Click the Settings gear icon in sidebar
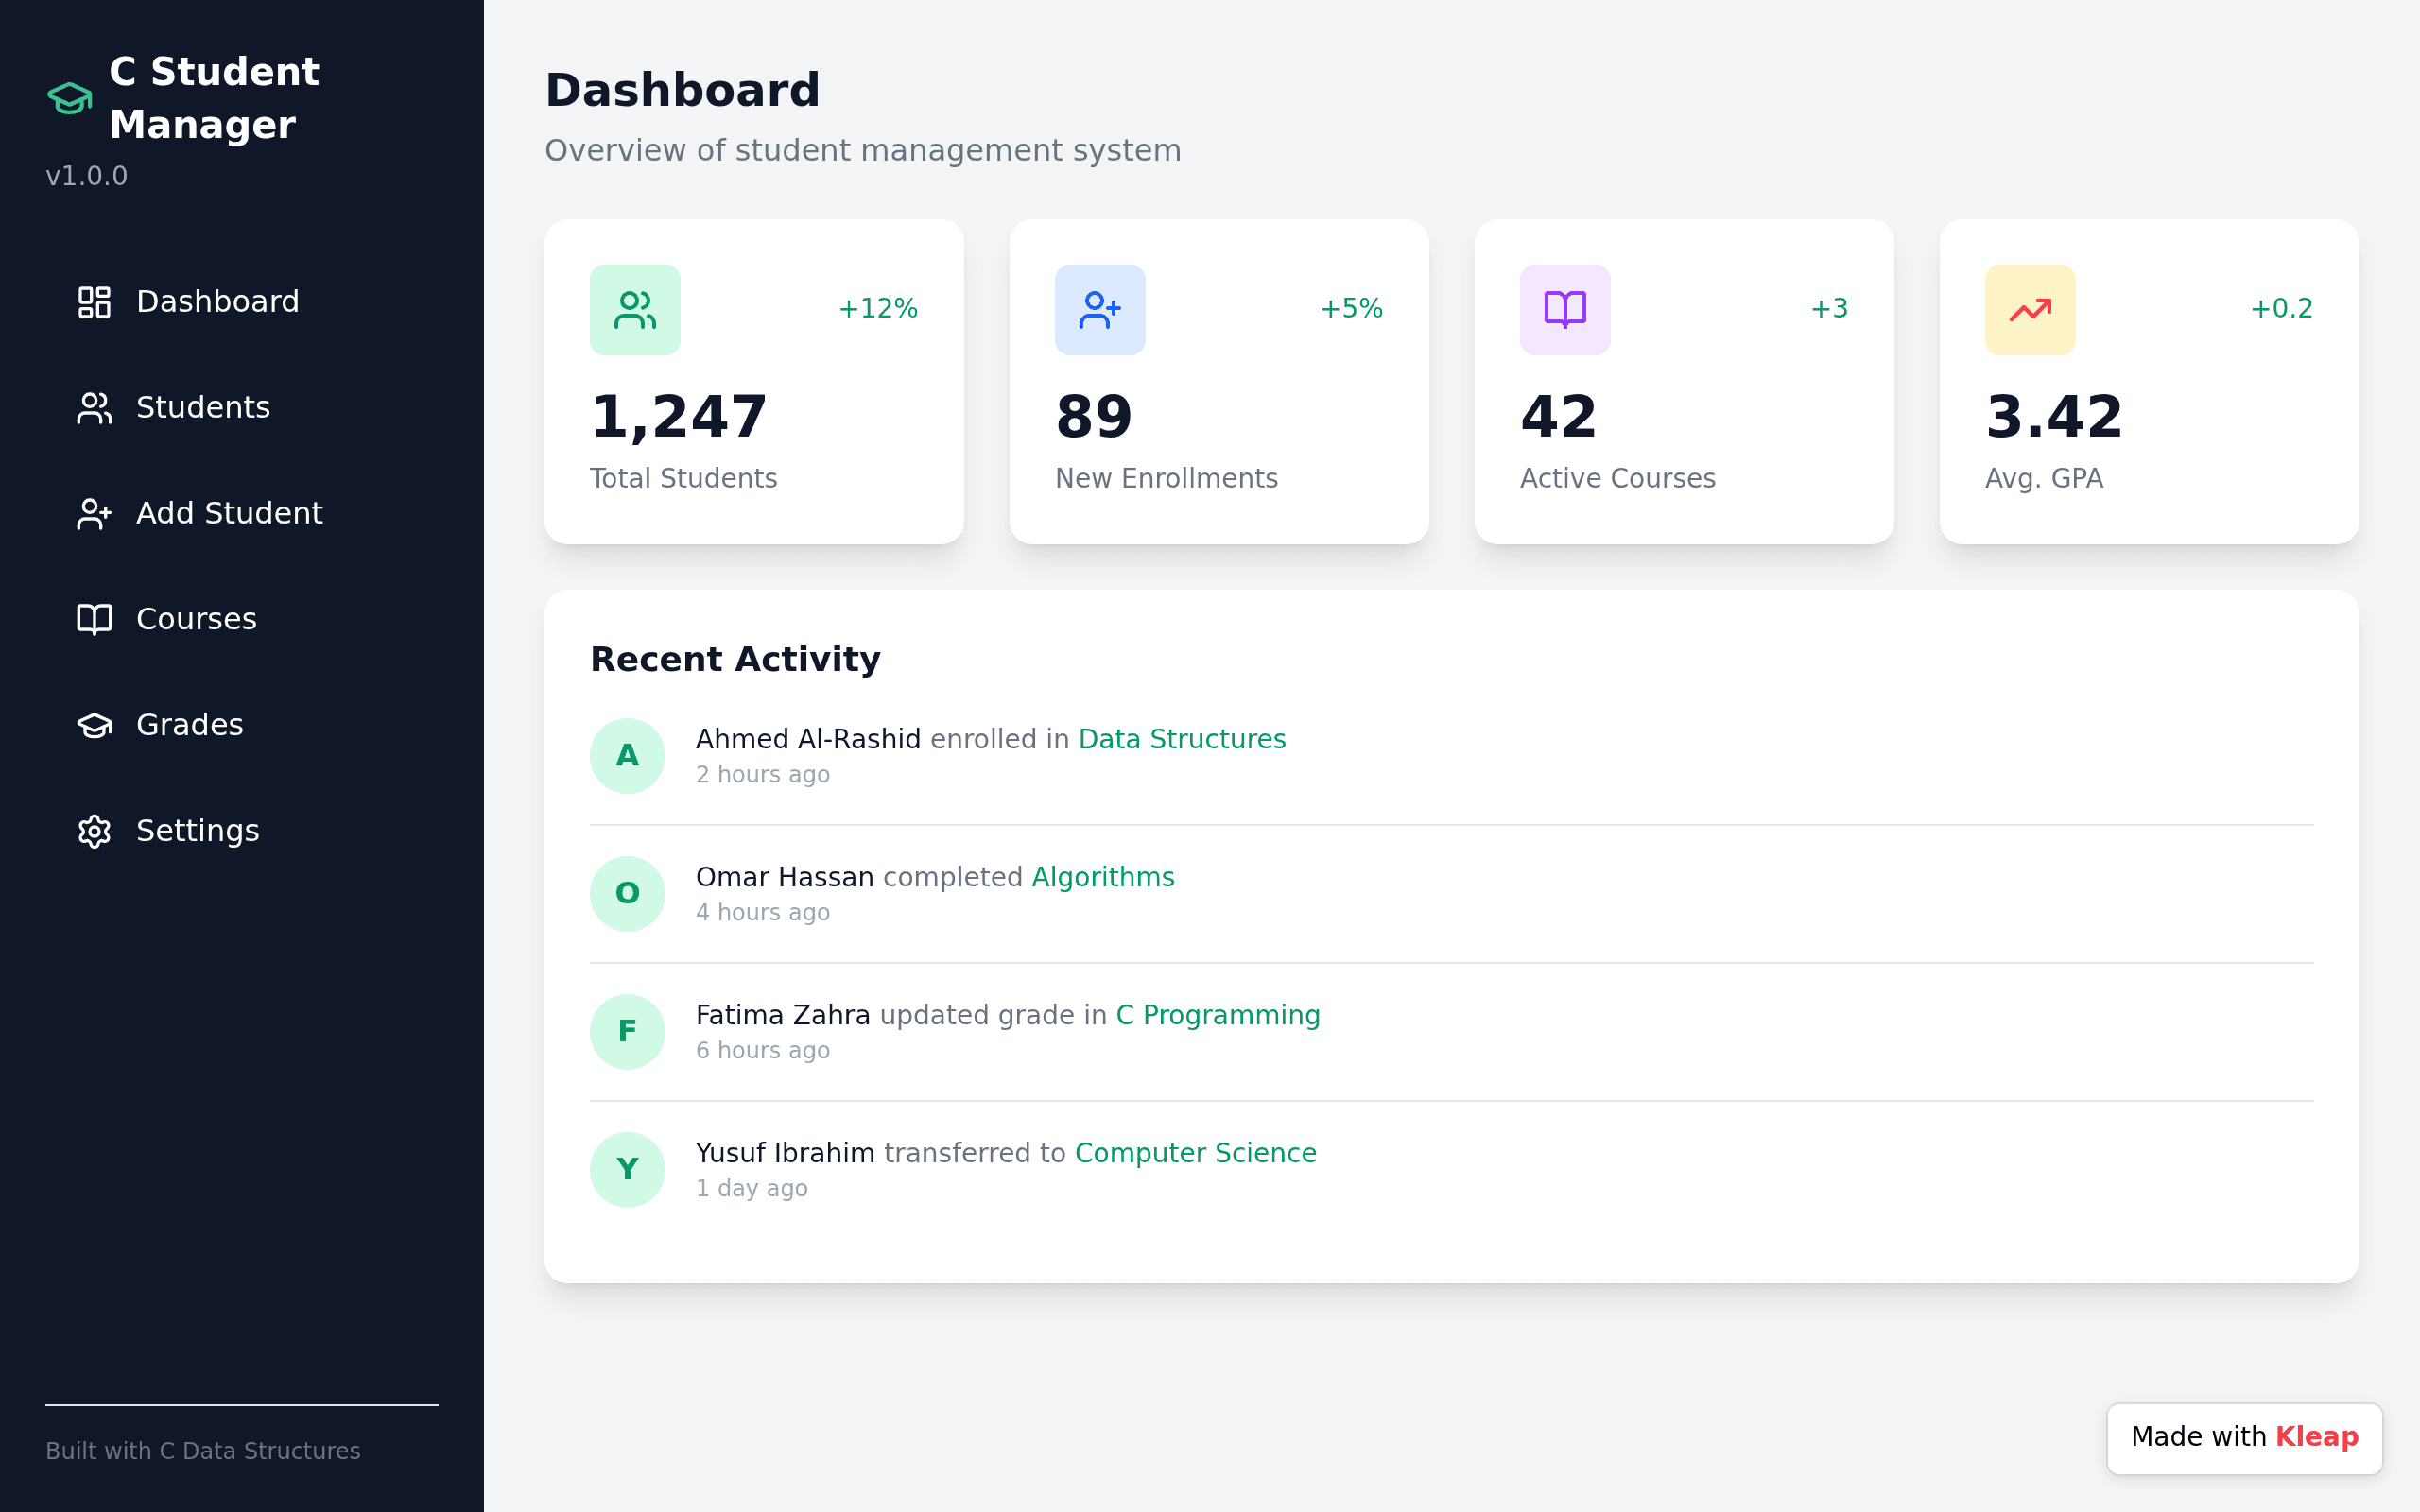 pos(94,831)
